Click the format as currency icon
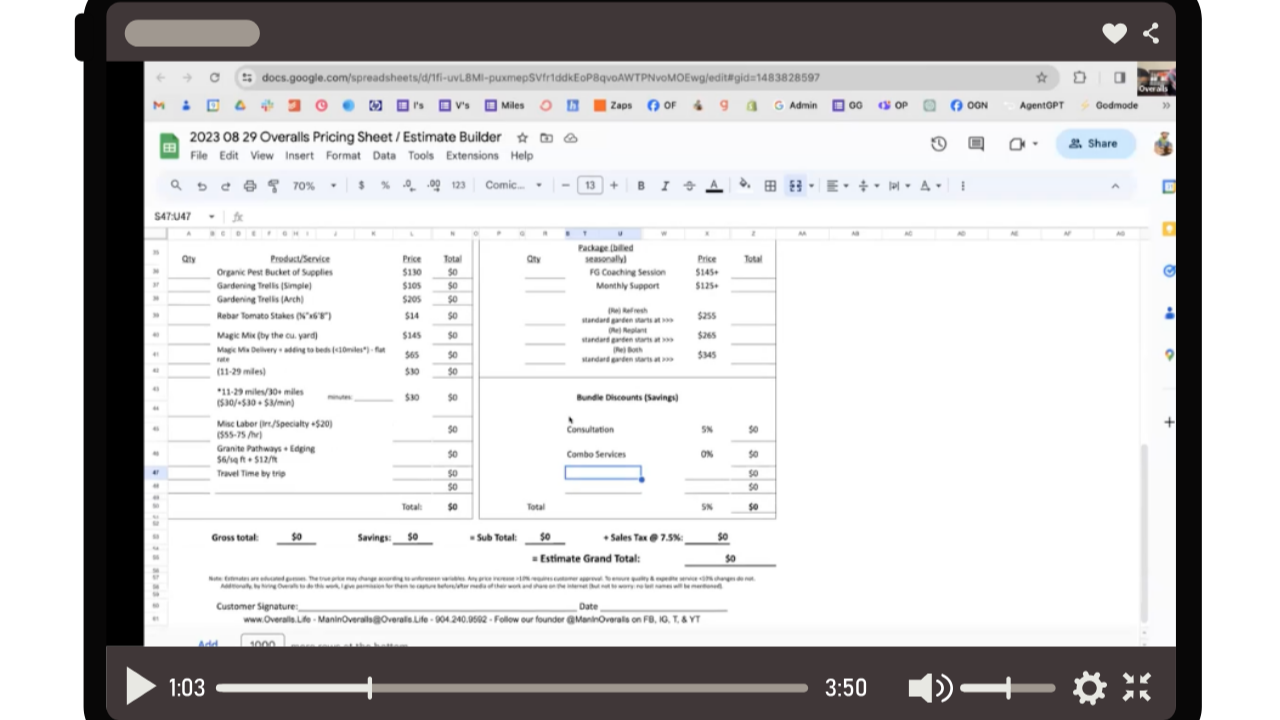 click(361, 186)
